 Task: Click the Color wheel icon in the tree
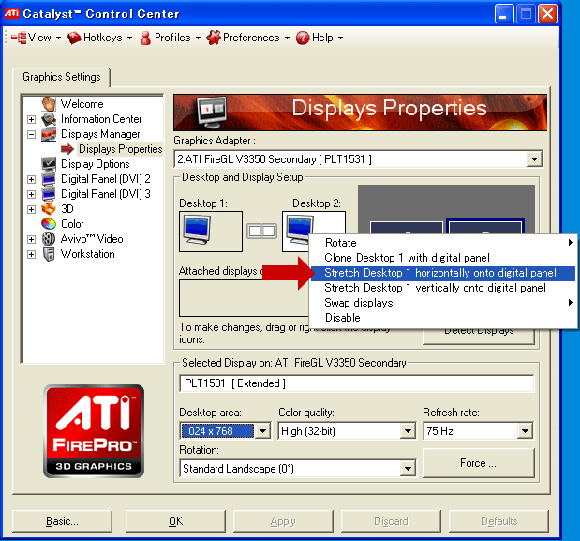48,224
